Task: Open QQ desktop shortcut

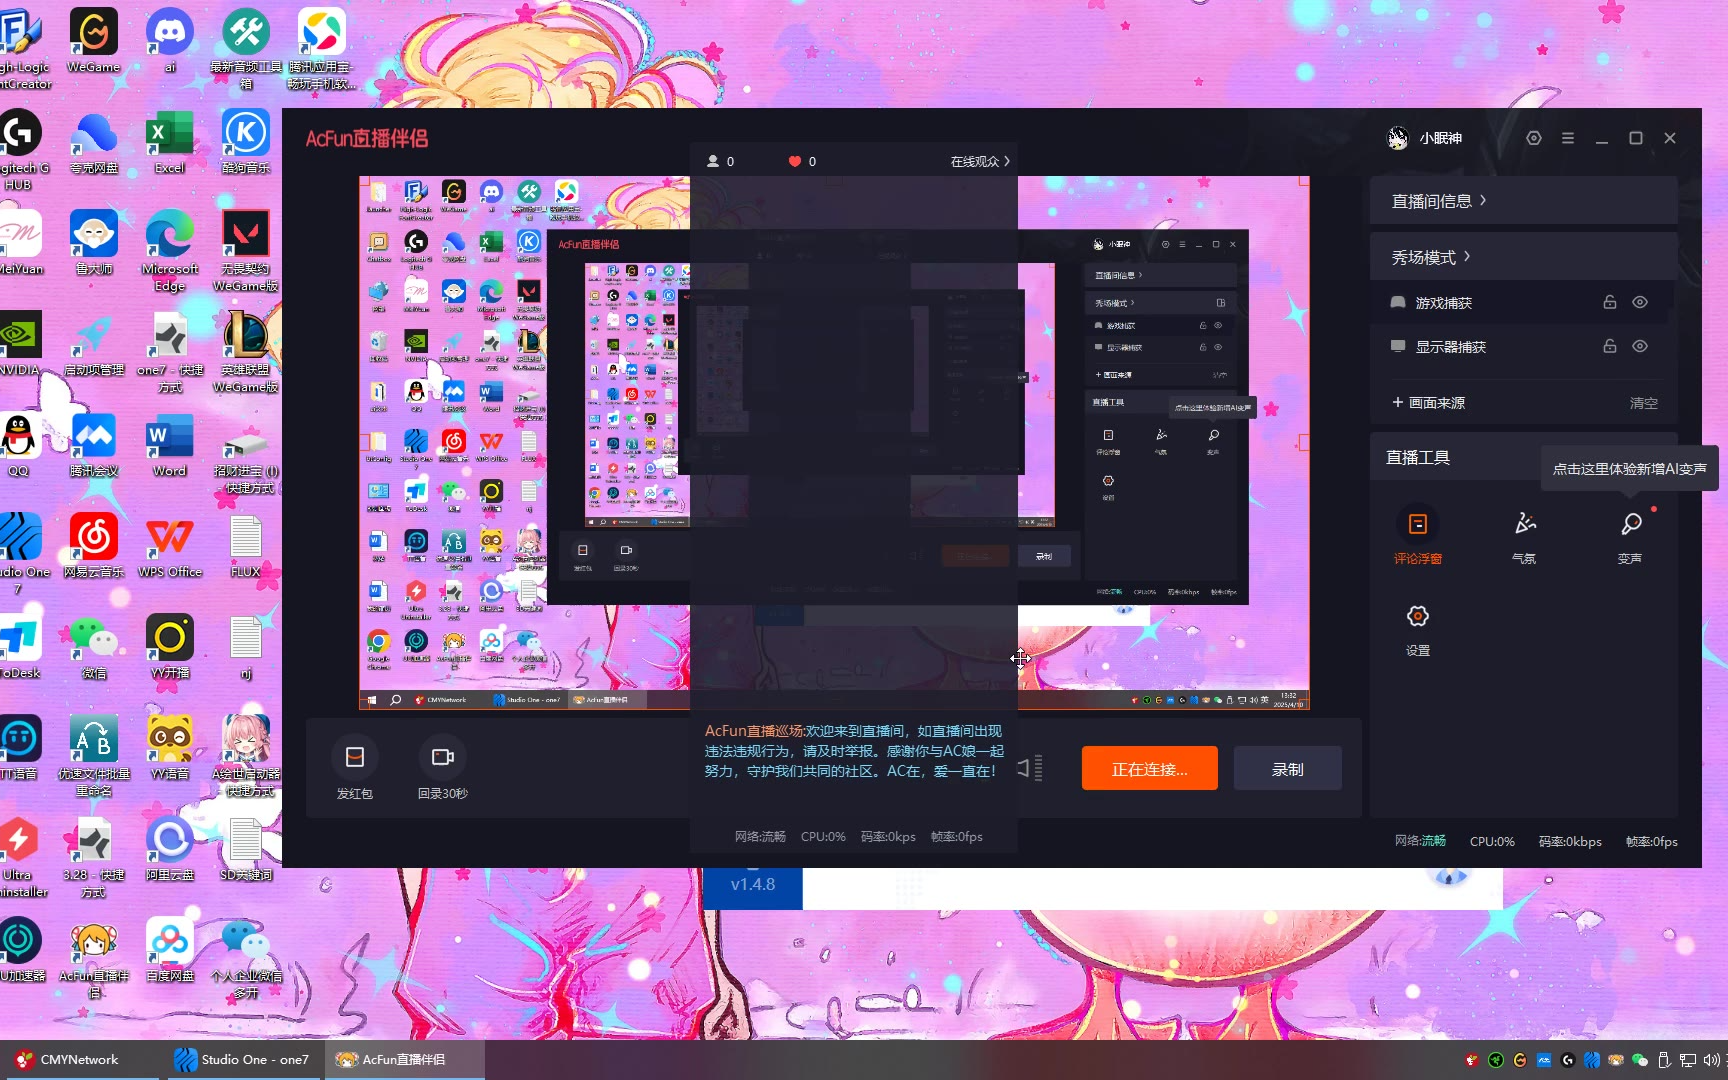Action: 19,445
